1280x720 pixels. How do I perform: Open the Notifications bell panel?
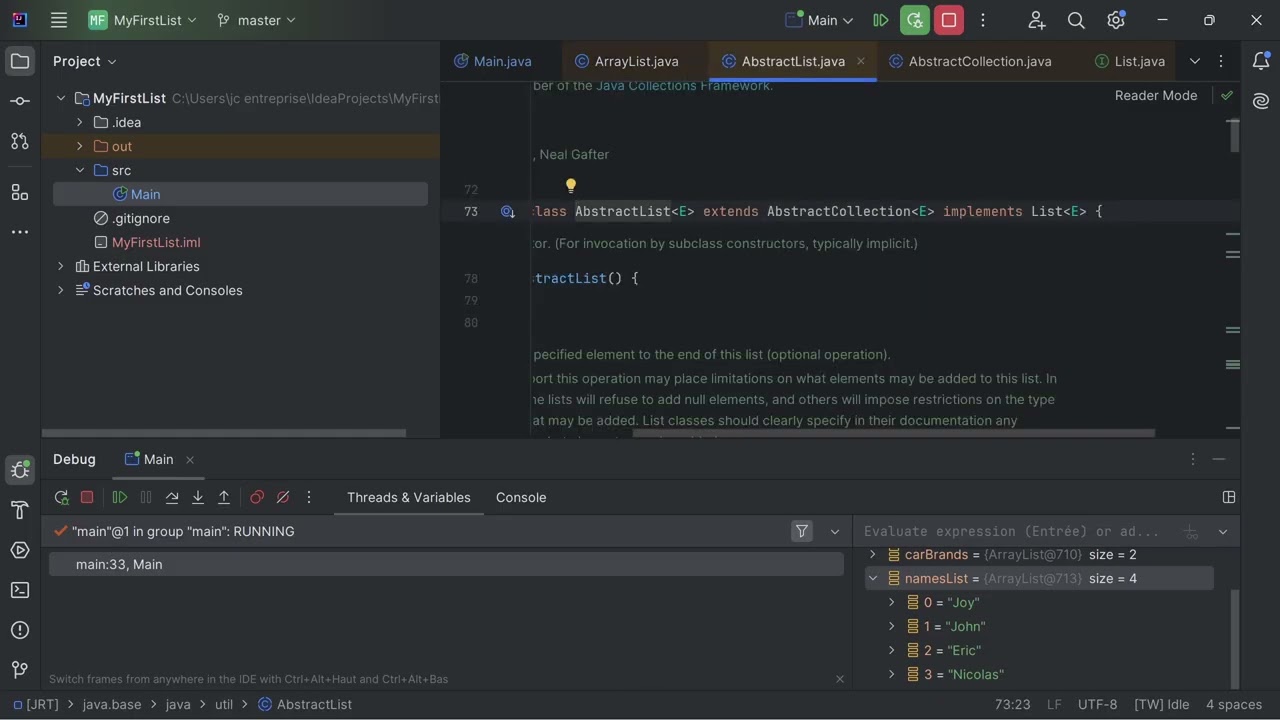[x=1261, y=61]
